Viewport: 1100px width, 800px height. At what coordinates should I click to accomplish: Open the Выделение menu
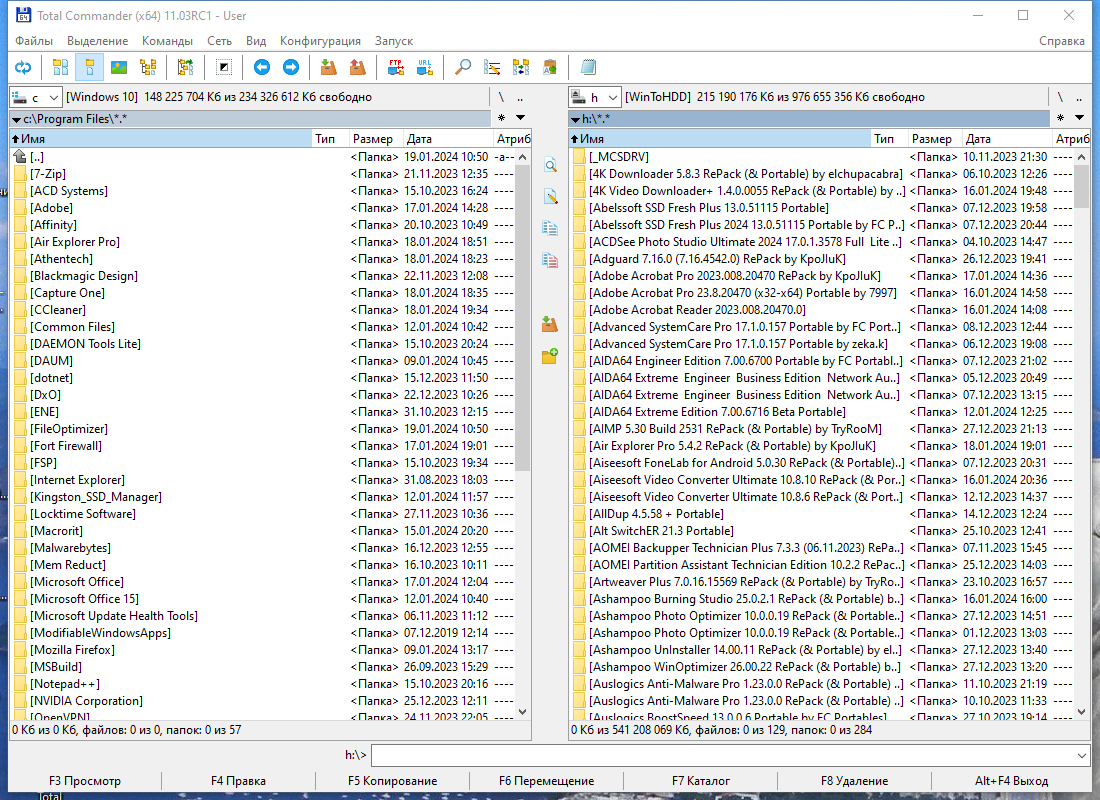coord(98,41)
